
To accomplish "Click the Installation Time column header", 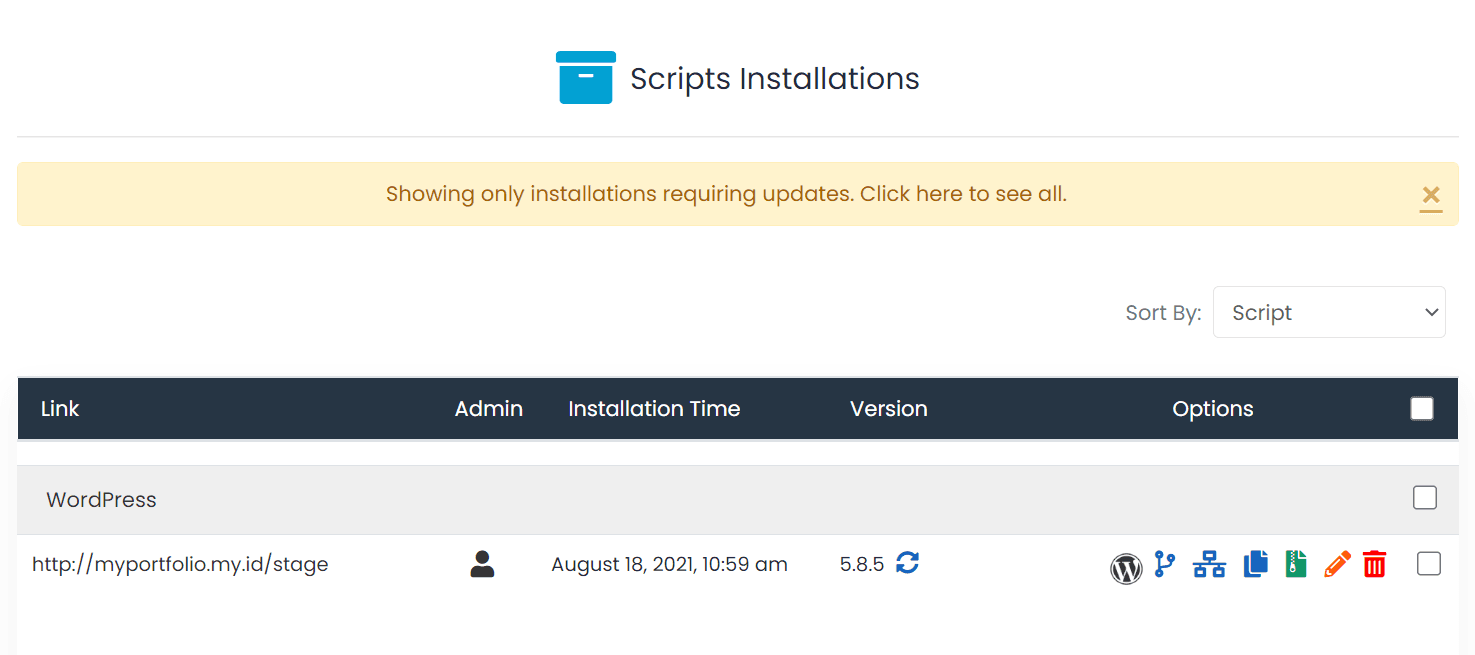I will pyautogui.click(x=654, y=408).
